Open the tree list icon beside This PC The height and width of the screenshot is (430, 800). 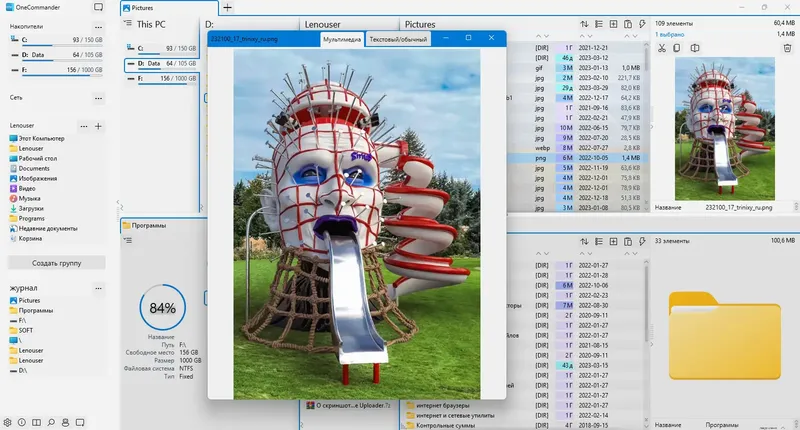(x=128, y=23)
